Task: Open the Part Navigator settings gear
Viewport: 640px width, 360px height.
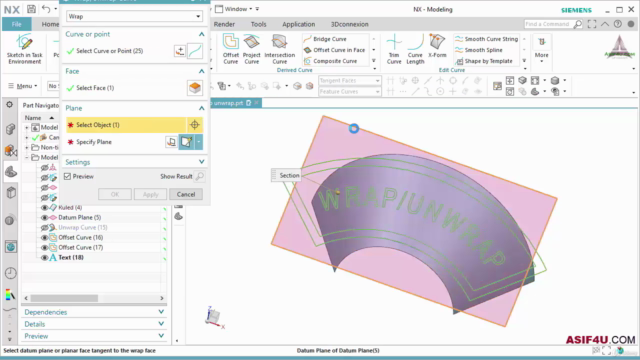Action: pyautogui.click(x=10, y=105)
